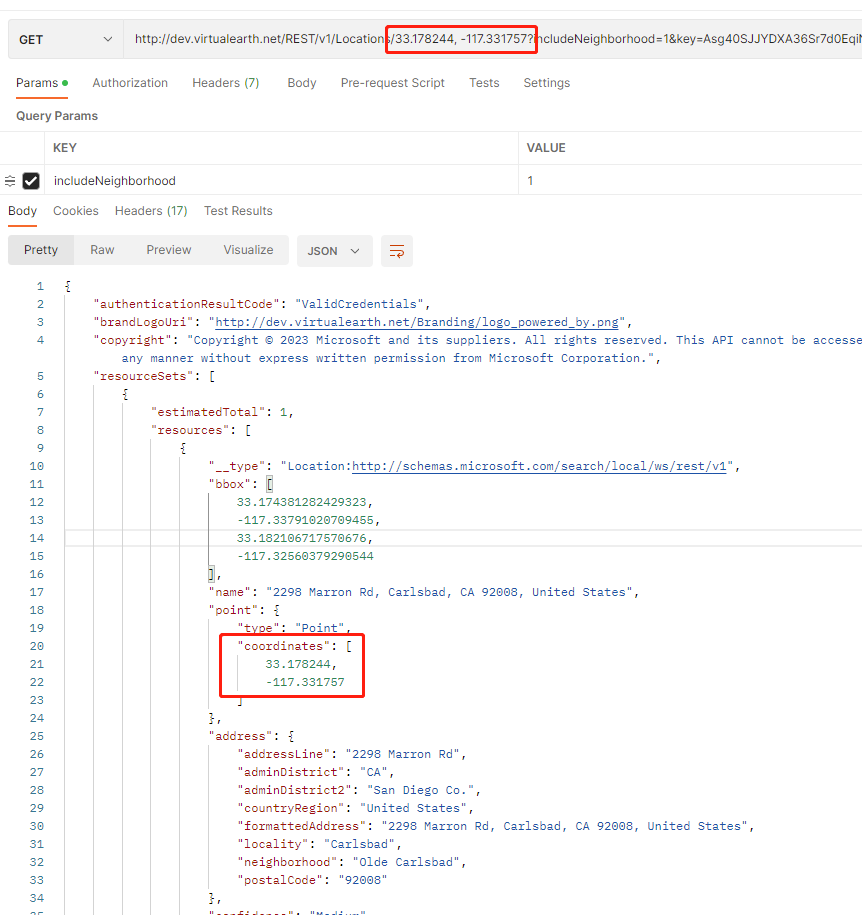Toggle the wrap lines icon
Image resolution: width=862 pixels, height=915 pixels.
397,251
